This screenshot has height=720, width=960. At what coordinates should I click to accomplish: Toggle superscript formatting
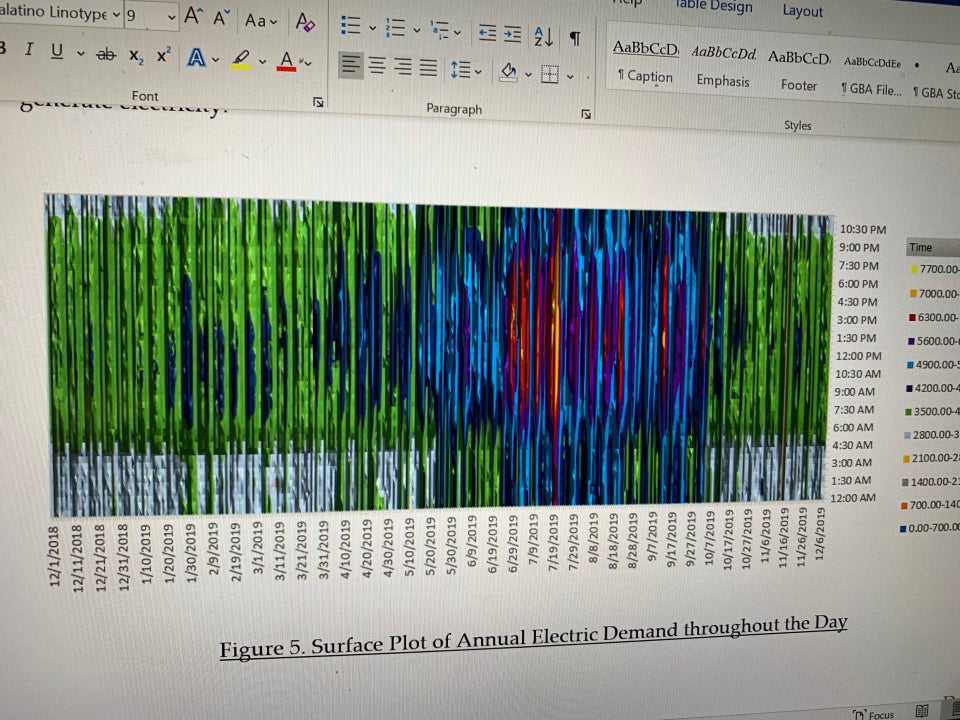(x=164, y=55)
